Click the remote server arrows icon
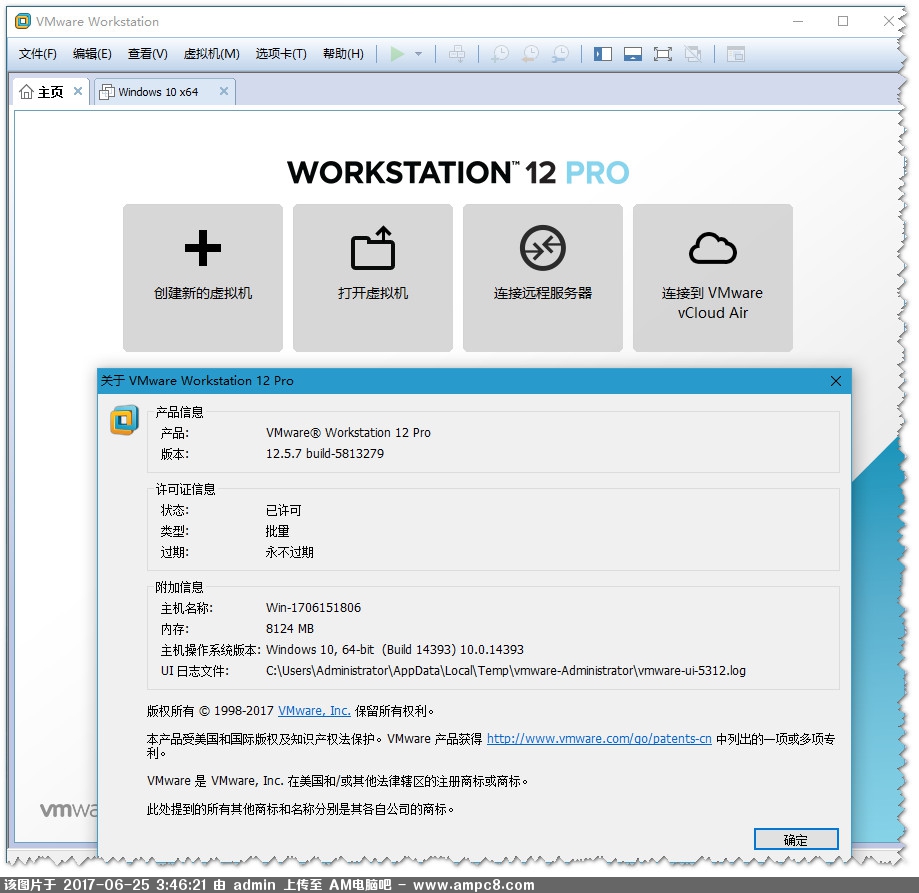This screenshot has height=893, width=919. (543, 248)
